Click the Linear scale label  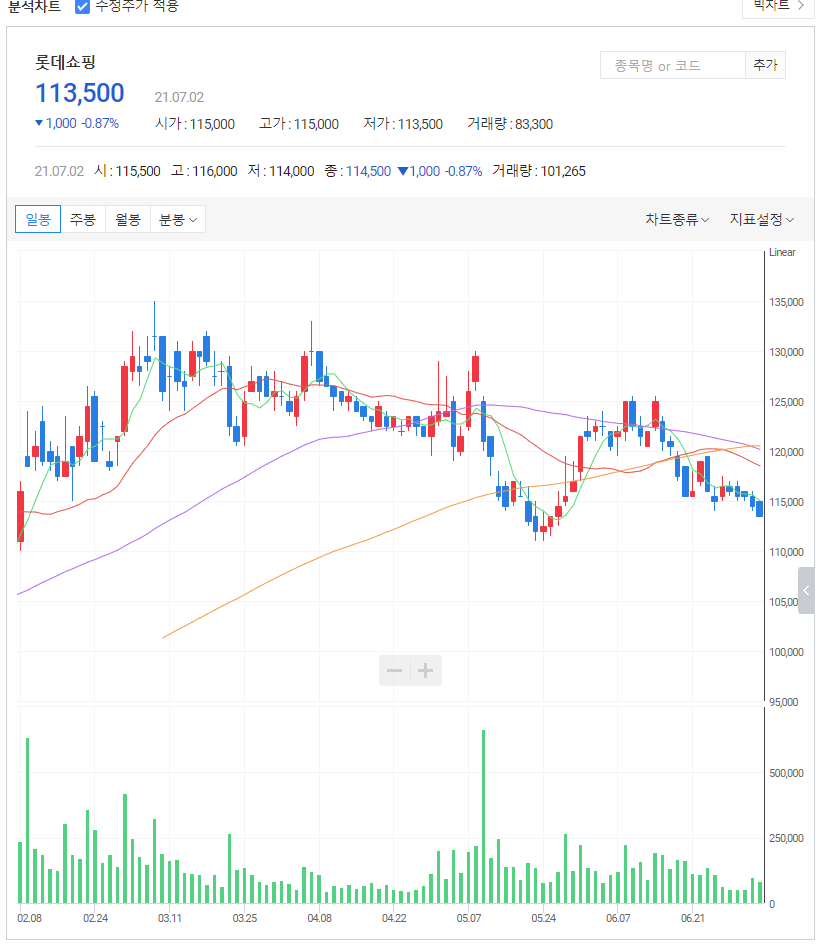click(x=782, y=252)
